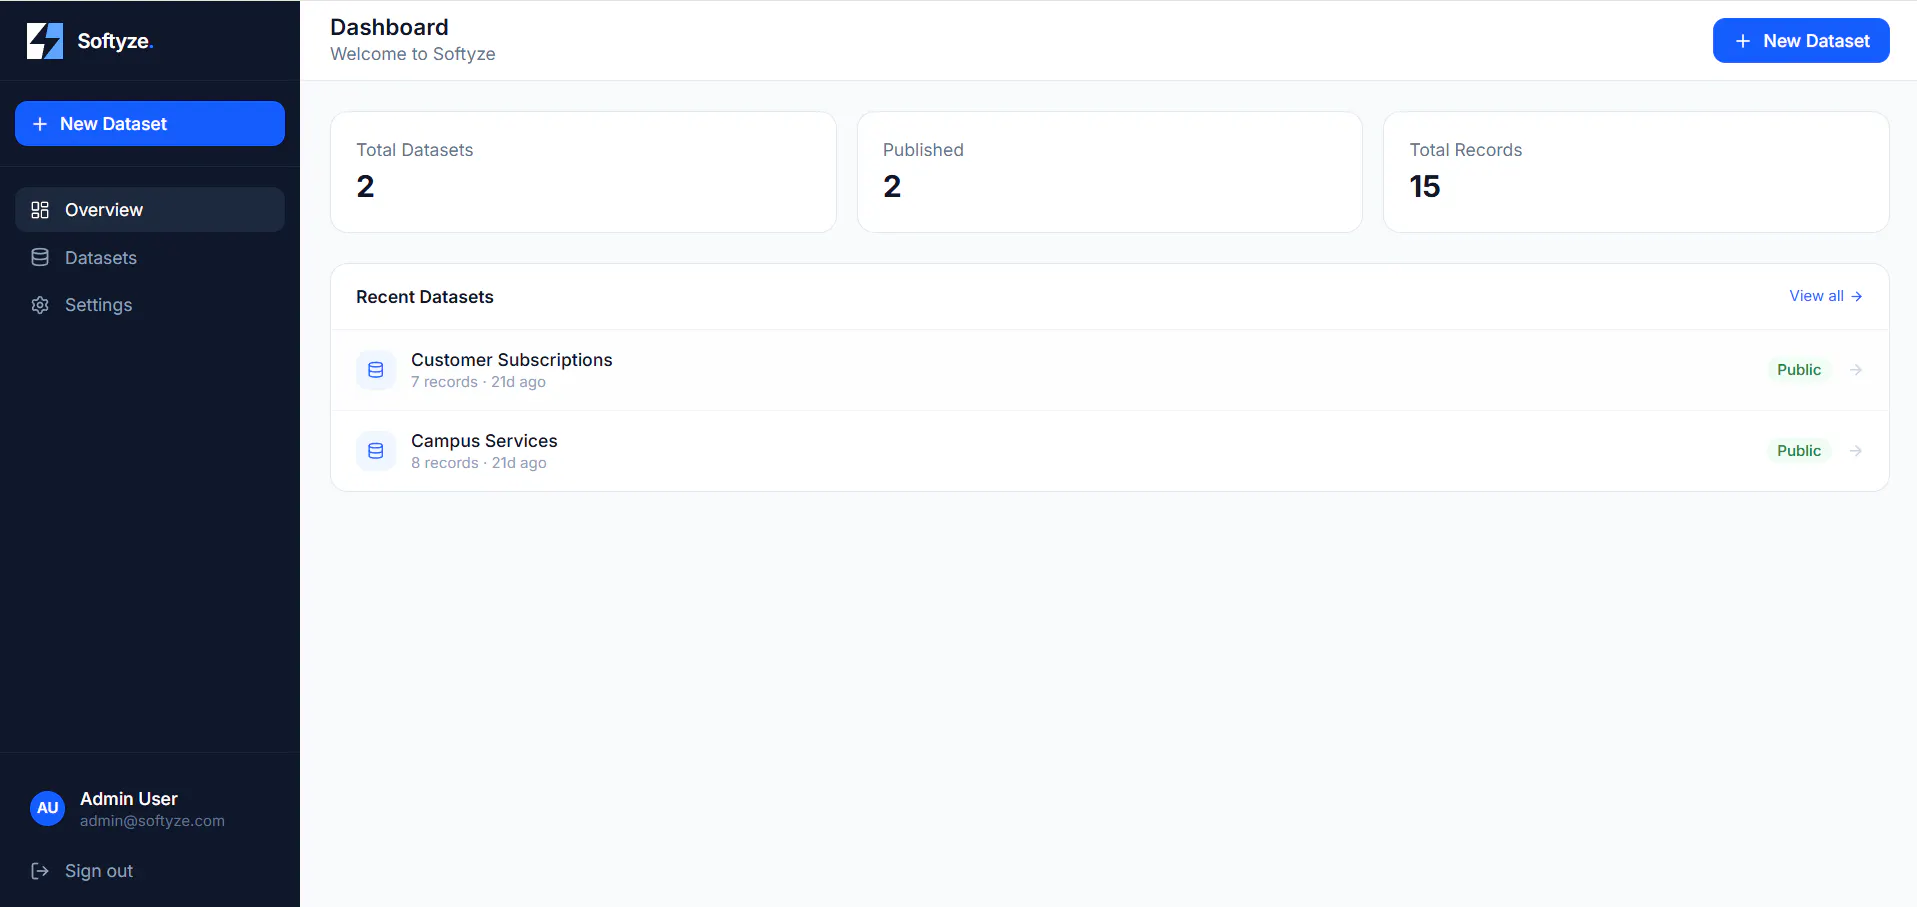Click the arrow on Customer Subscriptions row

click(x=1856, y=370)
